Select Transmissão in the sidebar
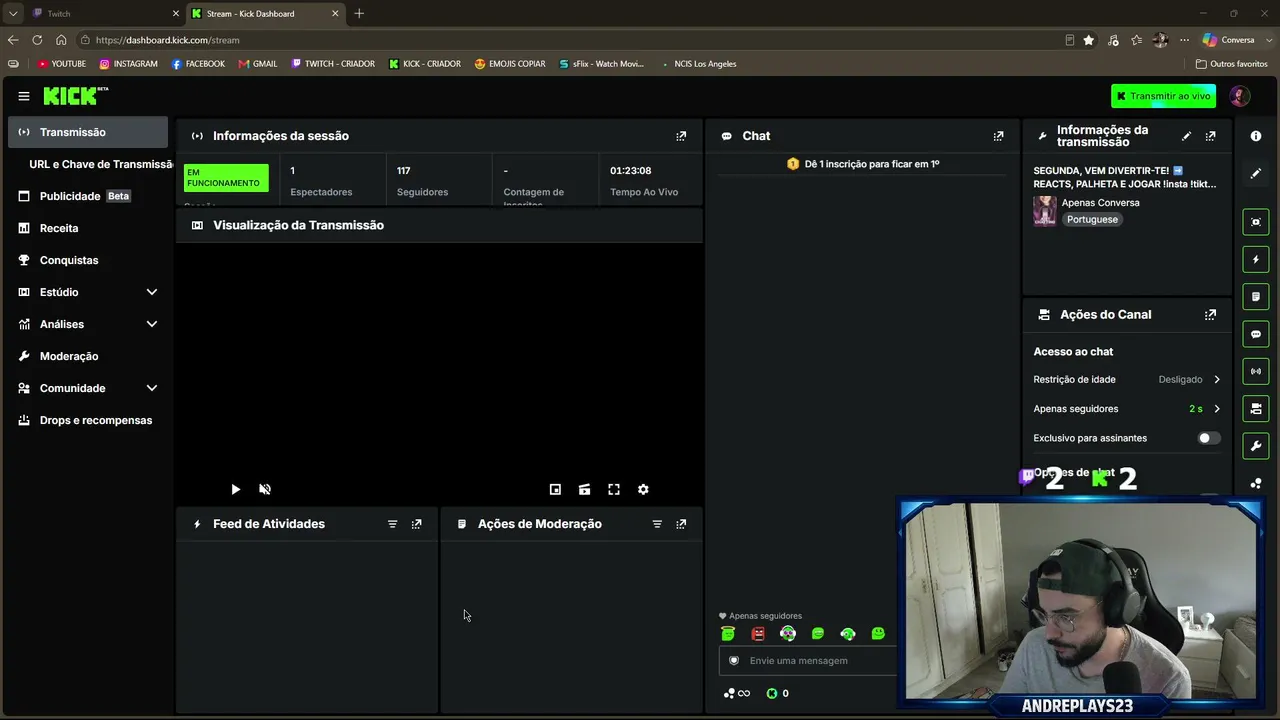Screen dimensions: 1280x720 [88, 132]
